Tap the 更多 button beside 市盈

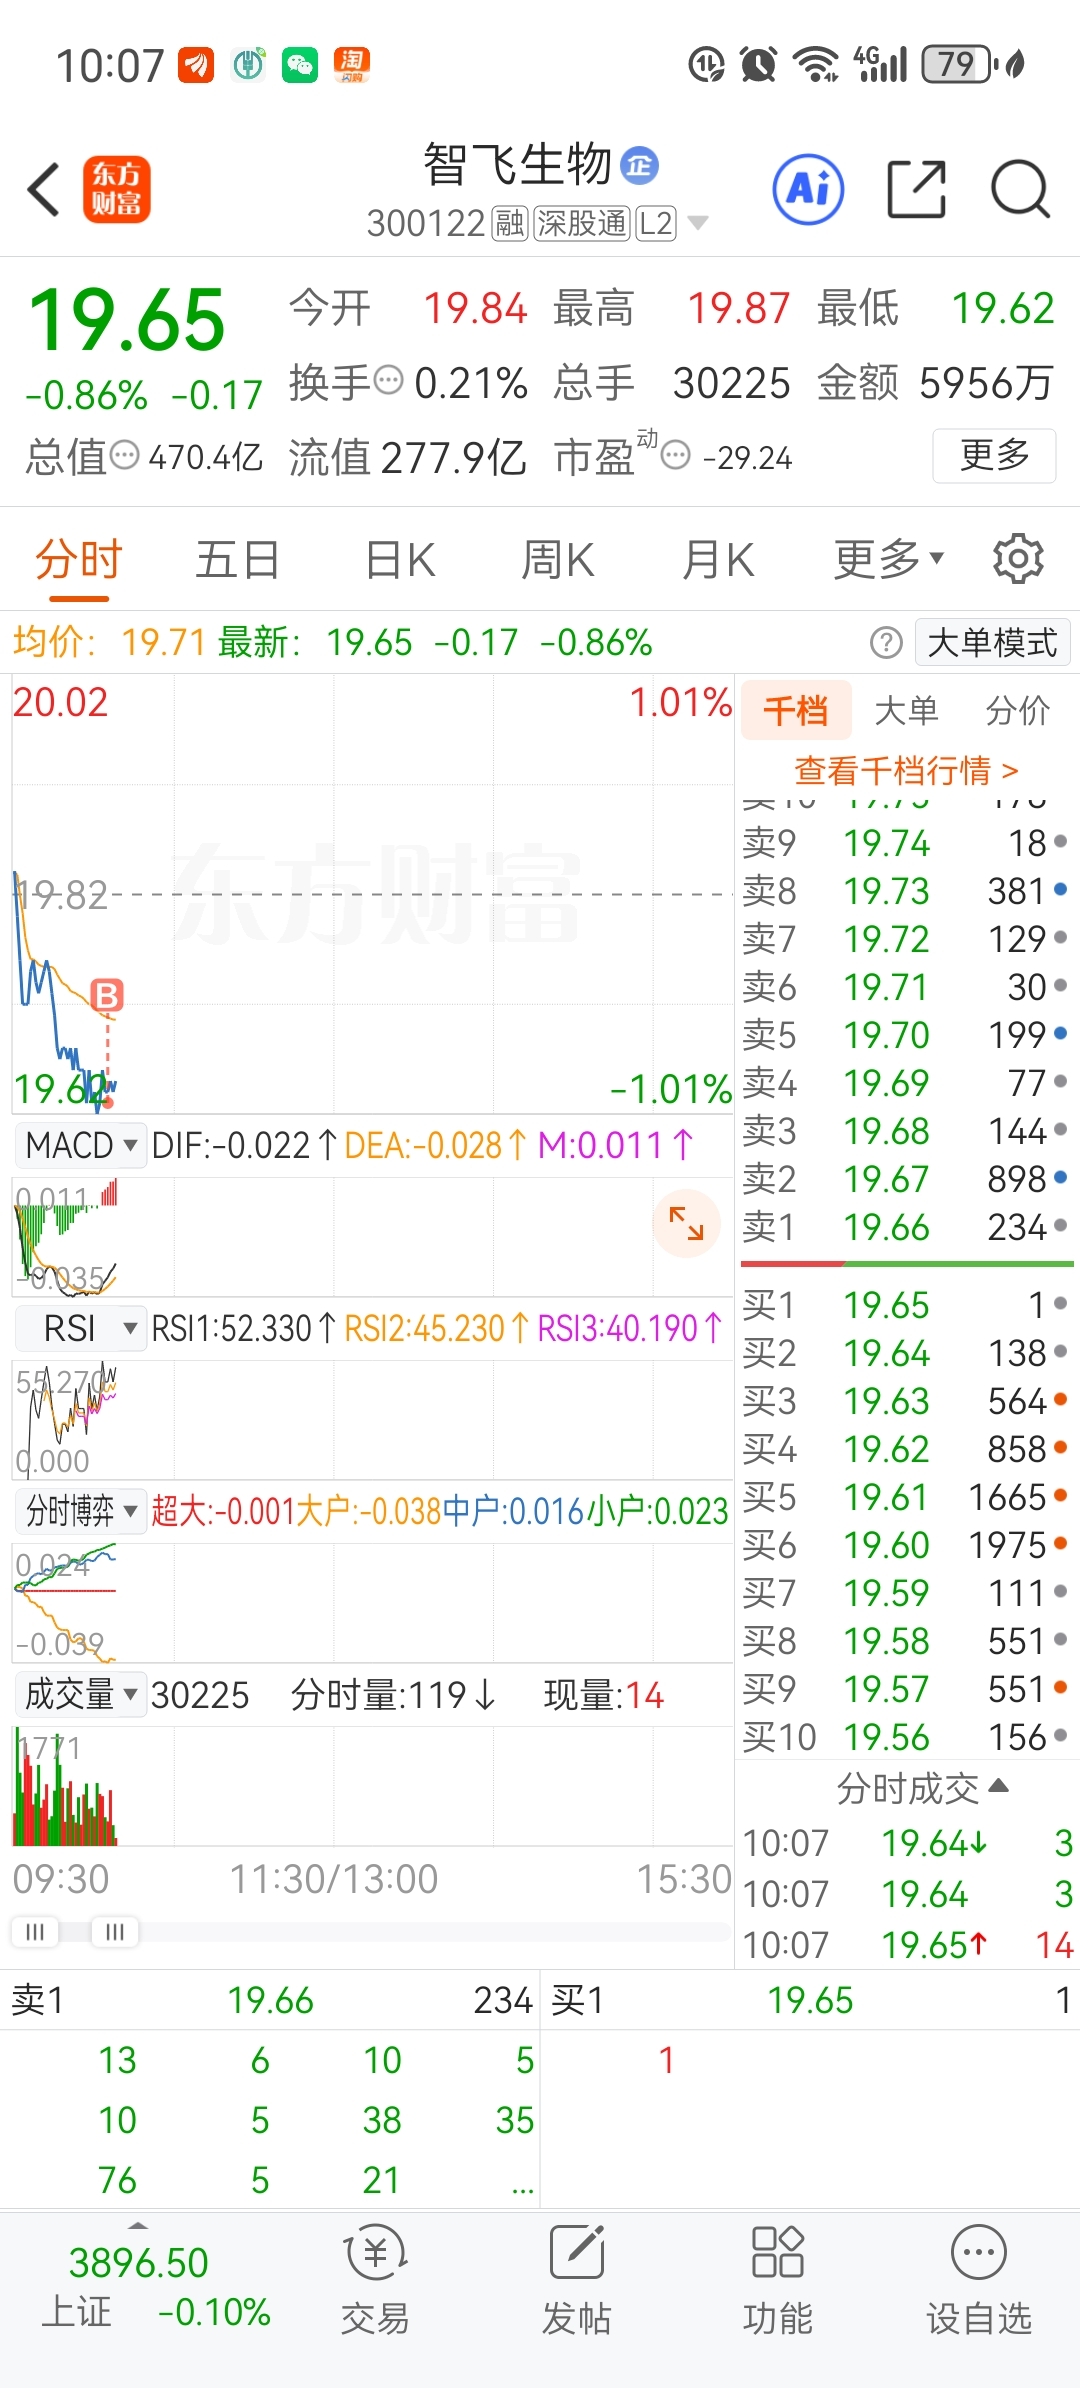(x=994, y=455)
